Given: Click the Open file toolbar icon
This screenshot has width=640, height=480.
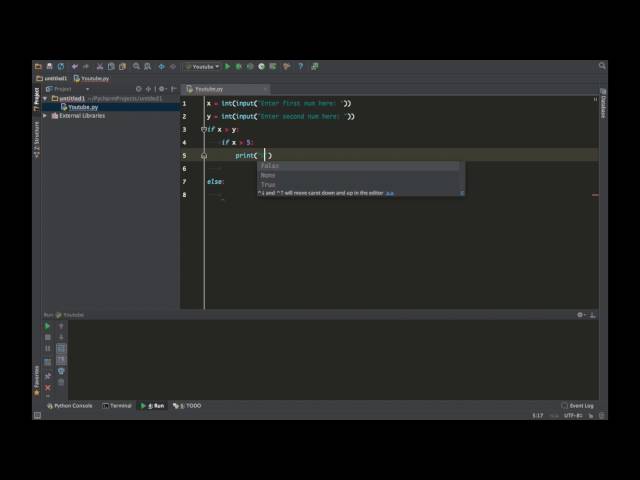Looking at the screenshot, I should [38, 66].
